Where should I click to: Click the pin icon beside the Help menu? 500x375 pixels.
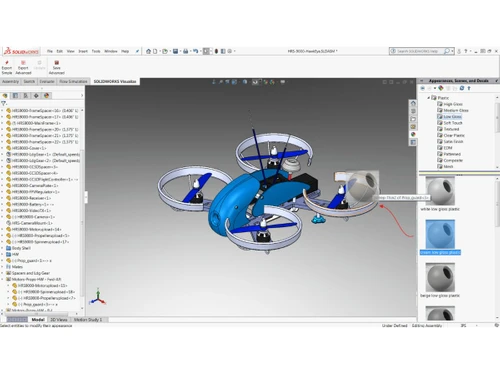pyautogui.click(x=137, y=51)
